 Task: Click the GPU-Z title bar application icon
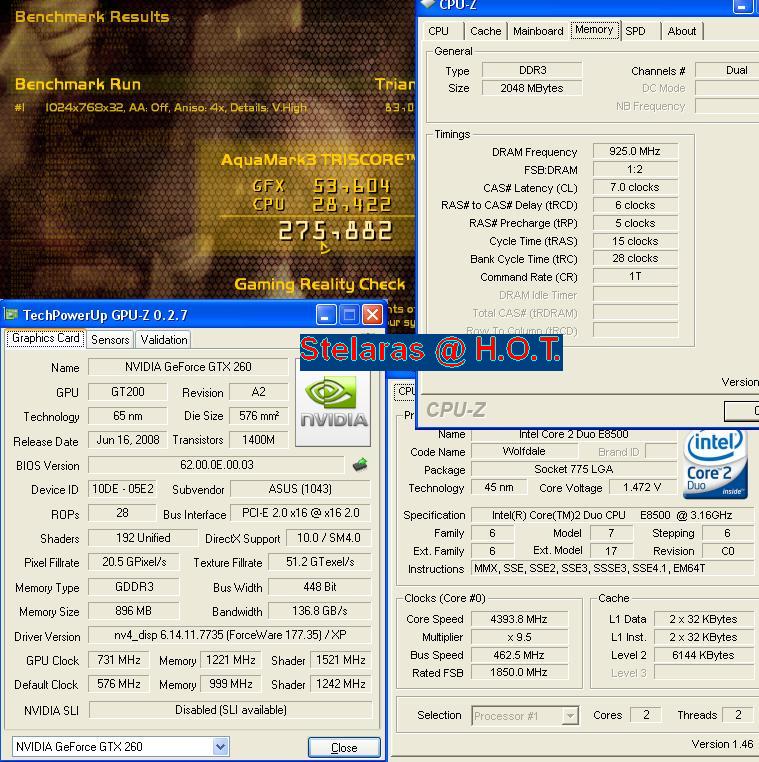coord(11,314)
